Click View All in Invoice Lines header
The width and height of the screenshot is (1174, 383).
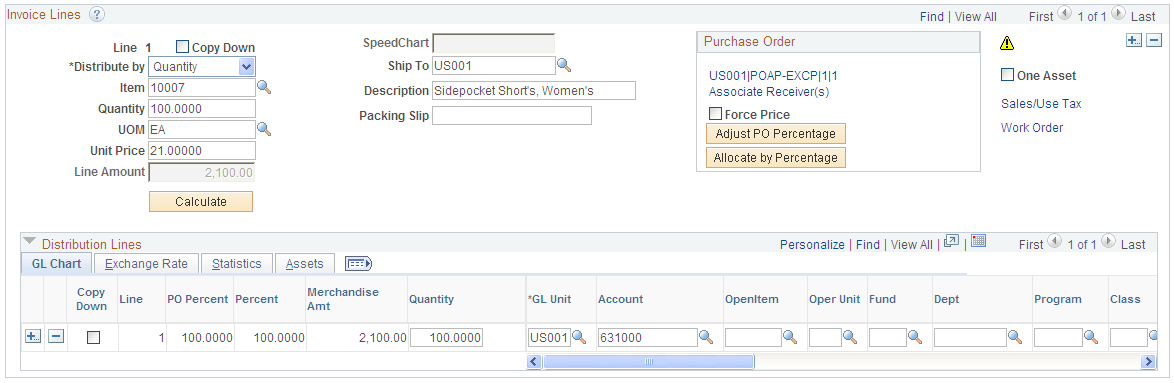click(976, 16)
